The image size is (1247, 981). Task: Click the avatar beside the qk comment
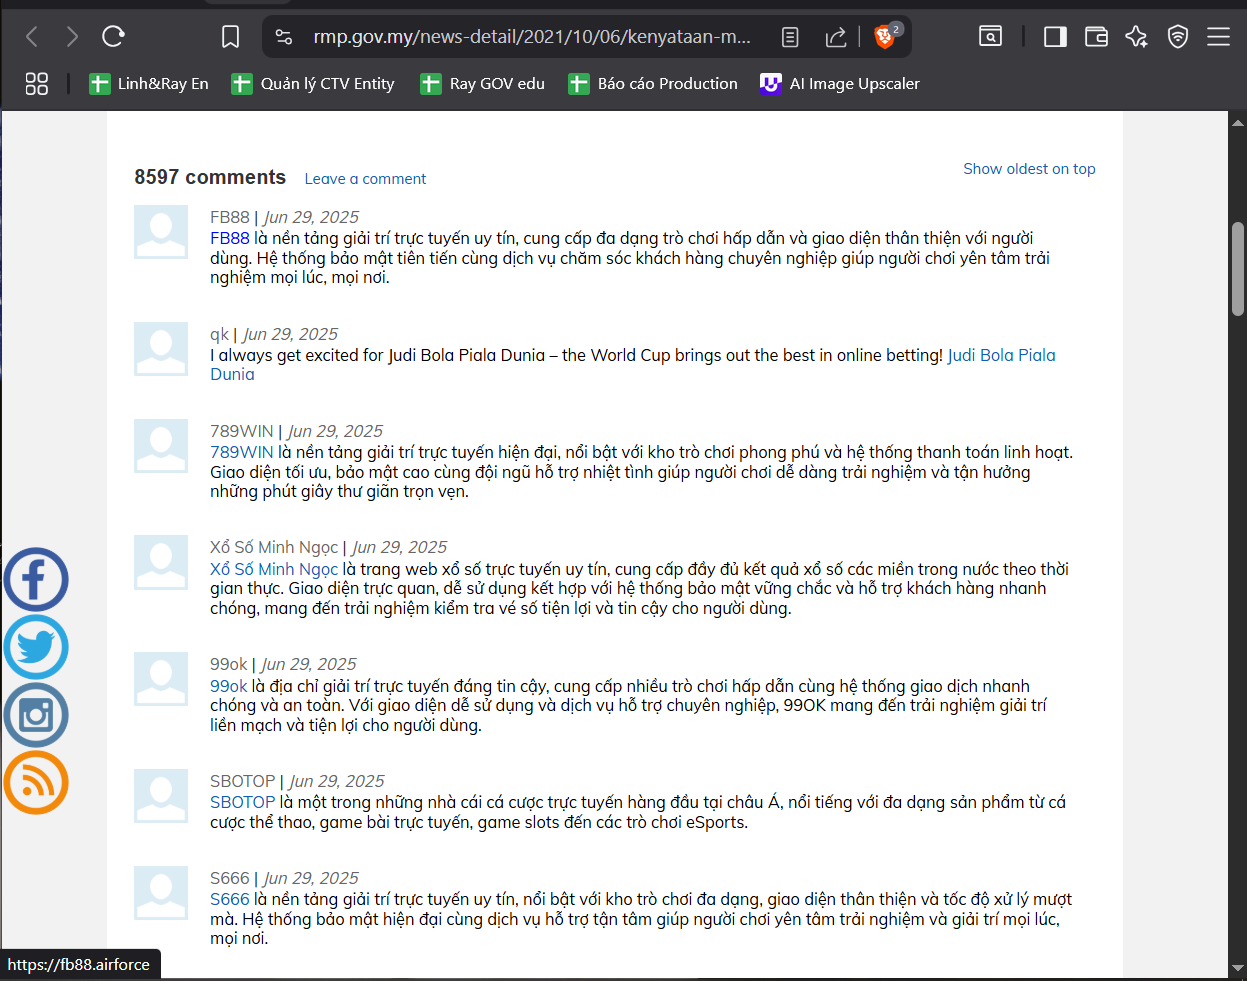pyautogui.click(x=161, y=349)
